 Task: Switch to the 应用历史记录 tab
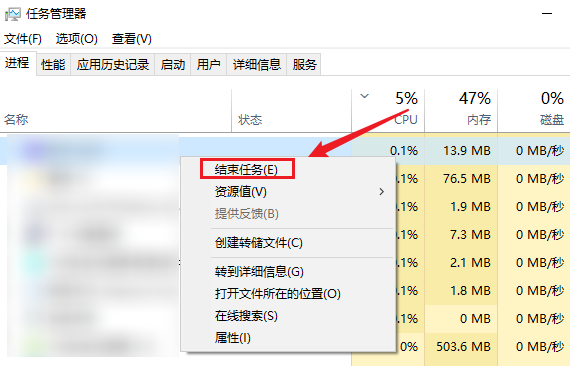point(113,65)
